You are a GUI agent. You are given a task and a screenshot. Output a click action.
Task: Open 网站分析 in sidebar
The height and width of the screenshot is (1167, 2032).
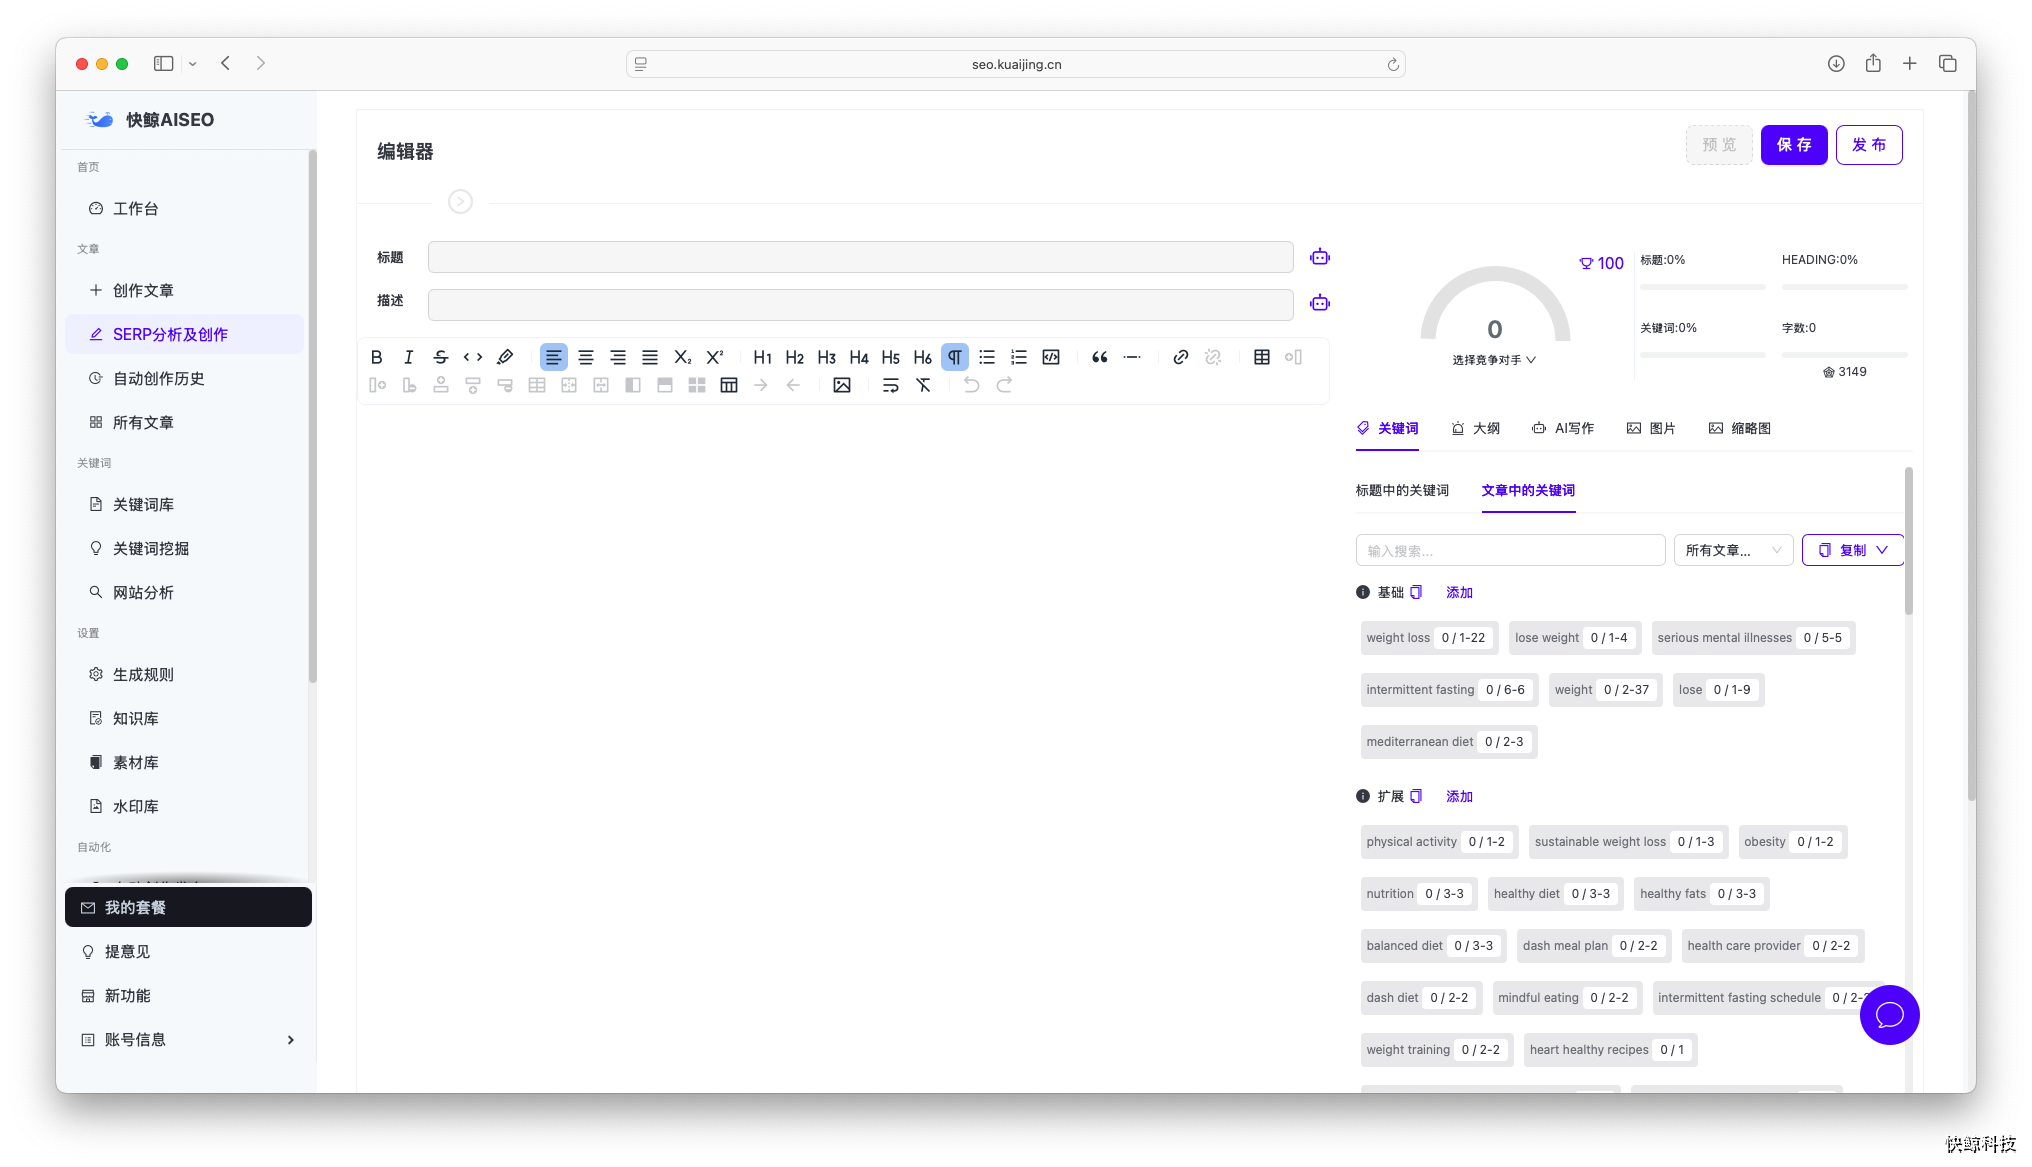click(185, 592)
